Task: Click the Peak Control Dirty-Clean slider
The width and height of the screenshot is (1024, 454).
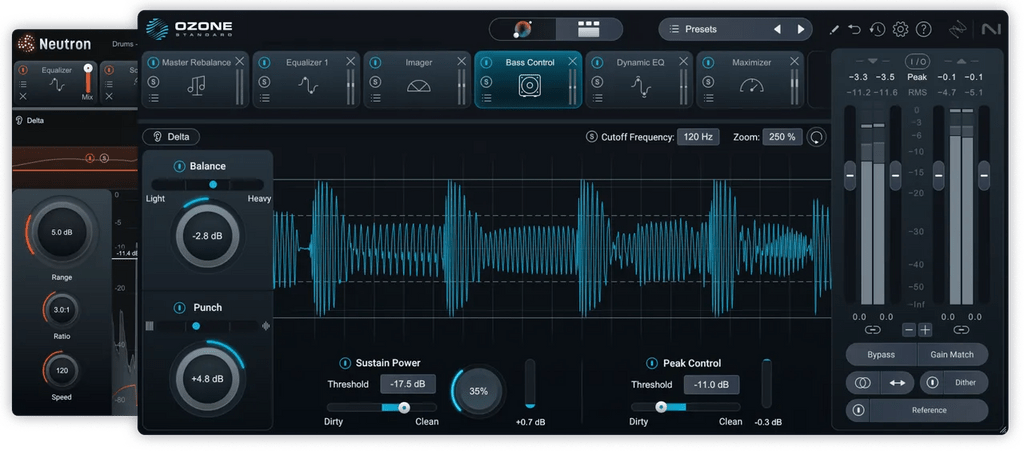Action: coord(686,408)
